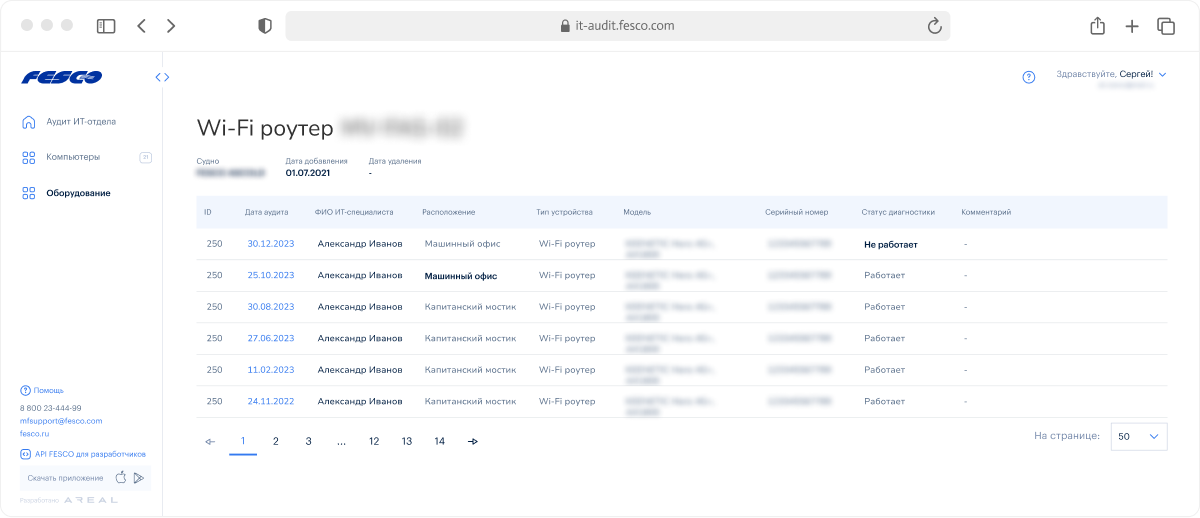1200x518 pixels.
Task: Open audit dated 30.12.2023
Action: (271, 244)
